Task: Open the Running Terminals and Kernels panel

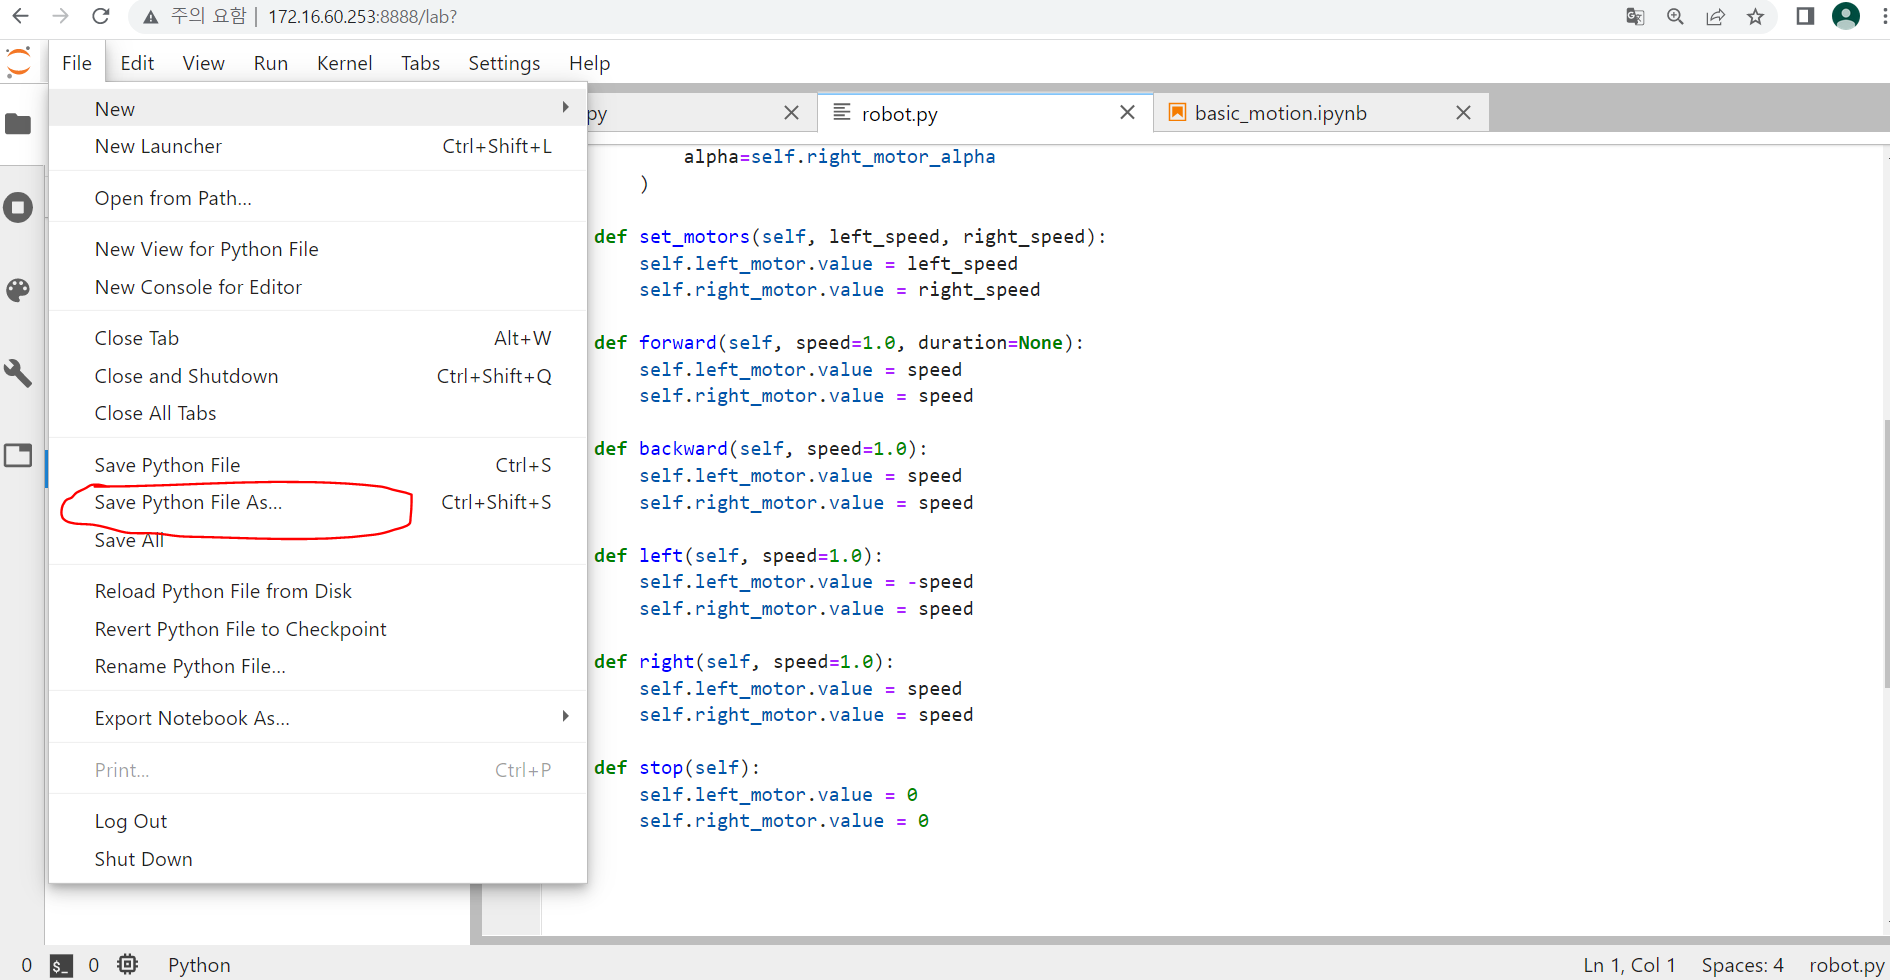Action: (19, 207)
